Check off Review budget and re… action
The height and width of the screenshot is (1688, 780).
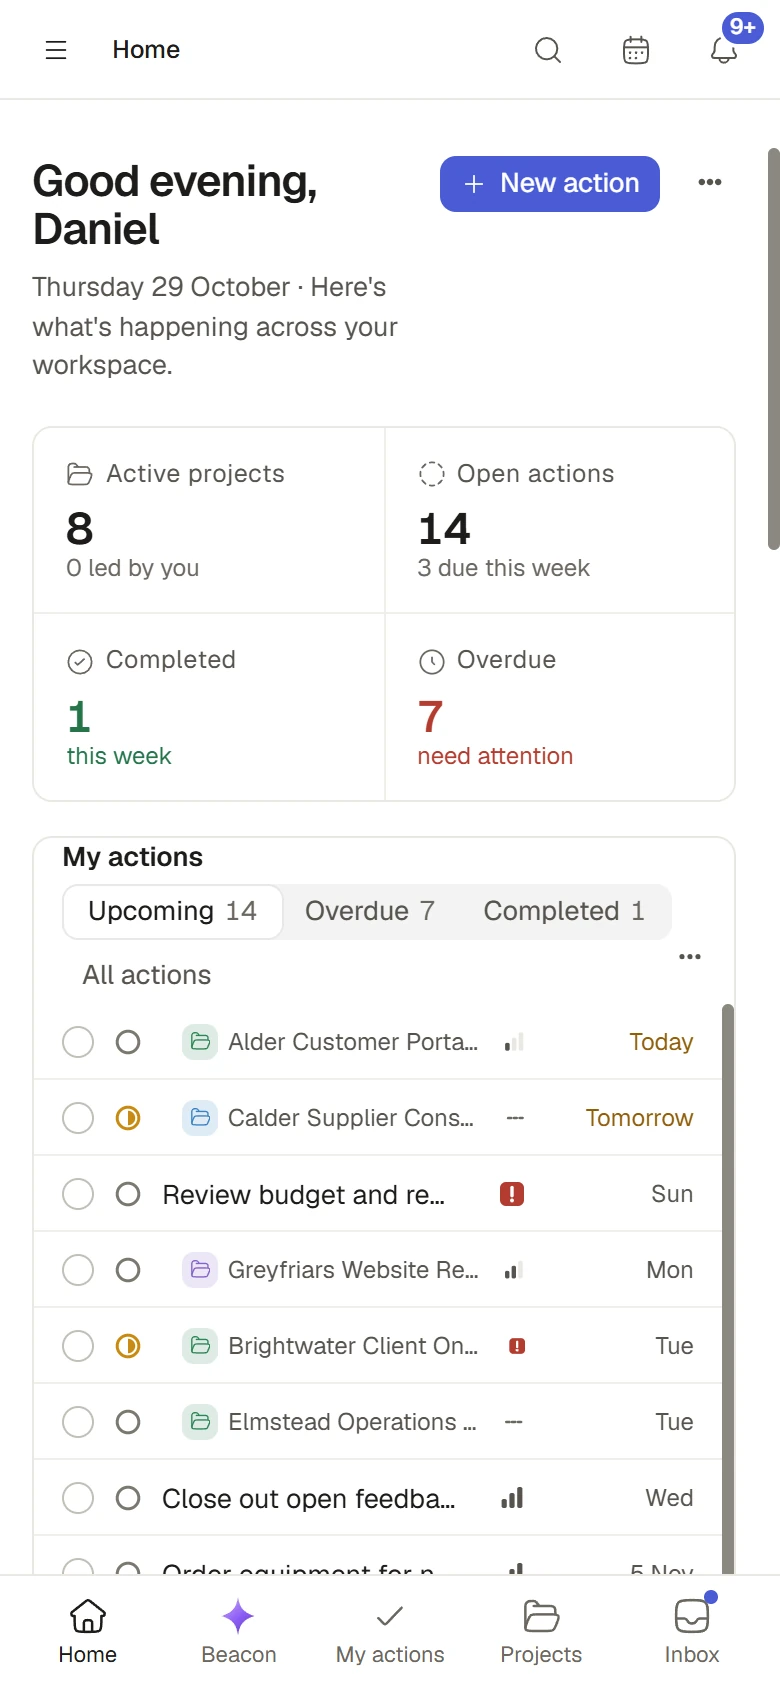point(78,1194)
